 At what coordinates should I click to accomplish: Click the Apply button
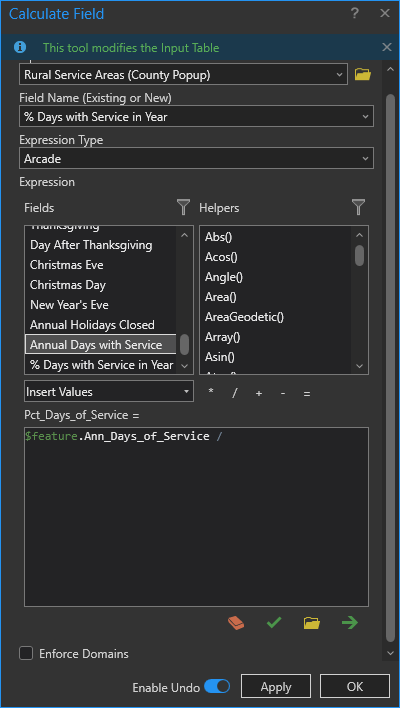click(x=276, y=687)
